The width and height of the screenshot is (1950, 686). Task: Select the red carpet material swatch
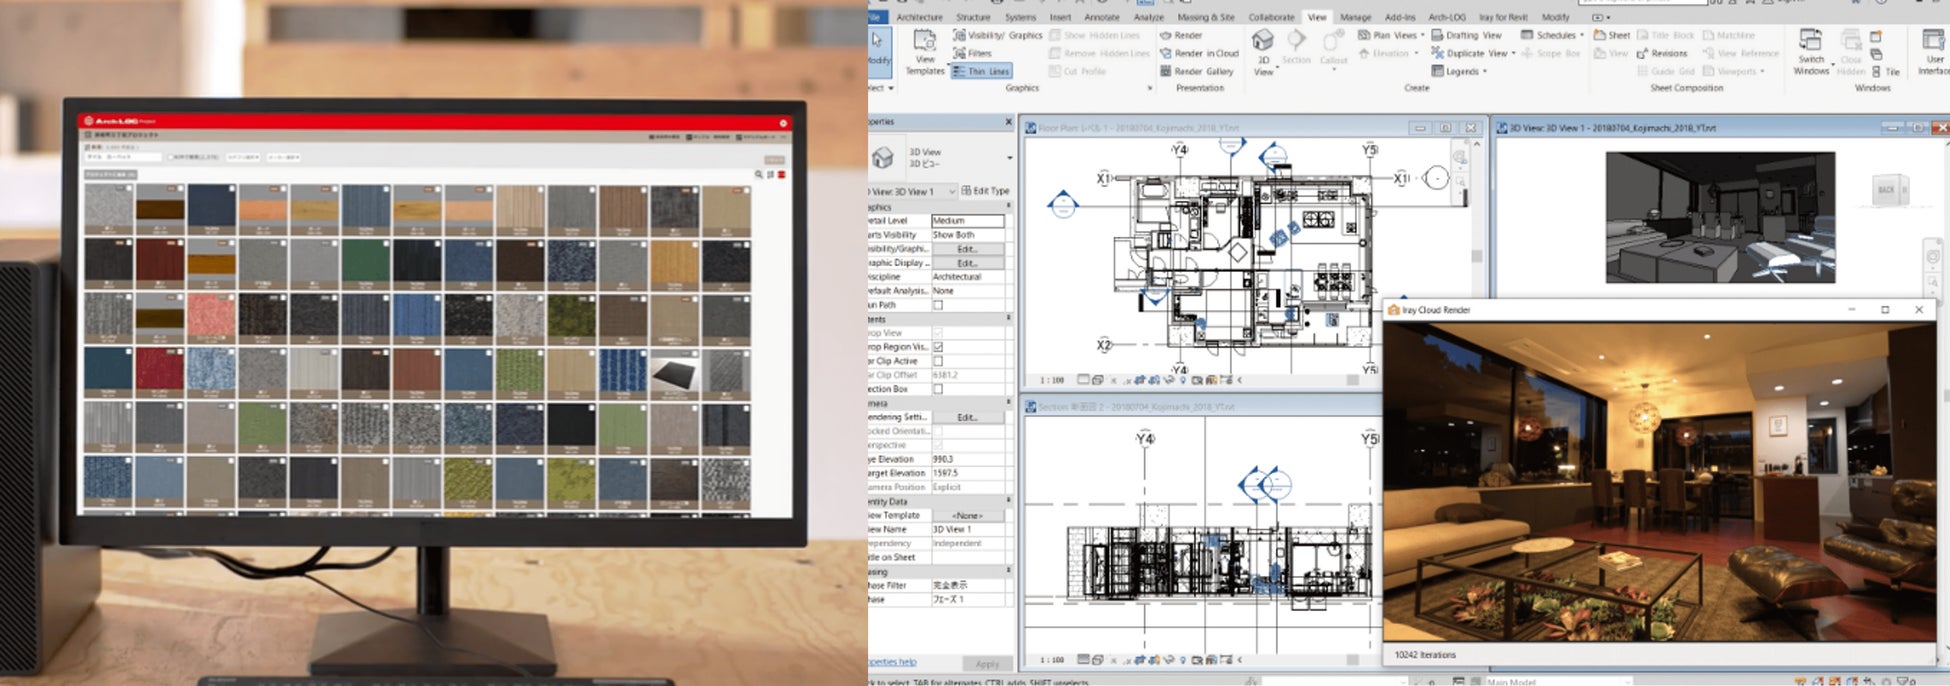click(160, 369)
